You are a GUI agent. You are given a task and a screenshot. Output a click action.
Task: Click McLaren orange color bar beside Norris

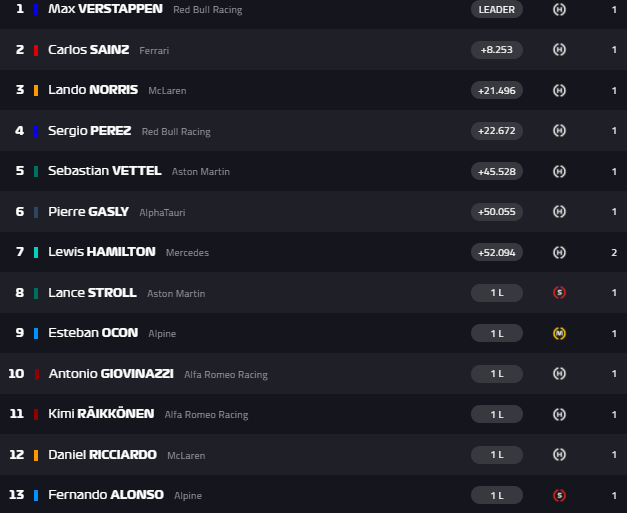pyautogui.click(x=36, y=90)
